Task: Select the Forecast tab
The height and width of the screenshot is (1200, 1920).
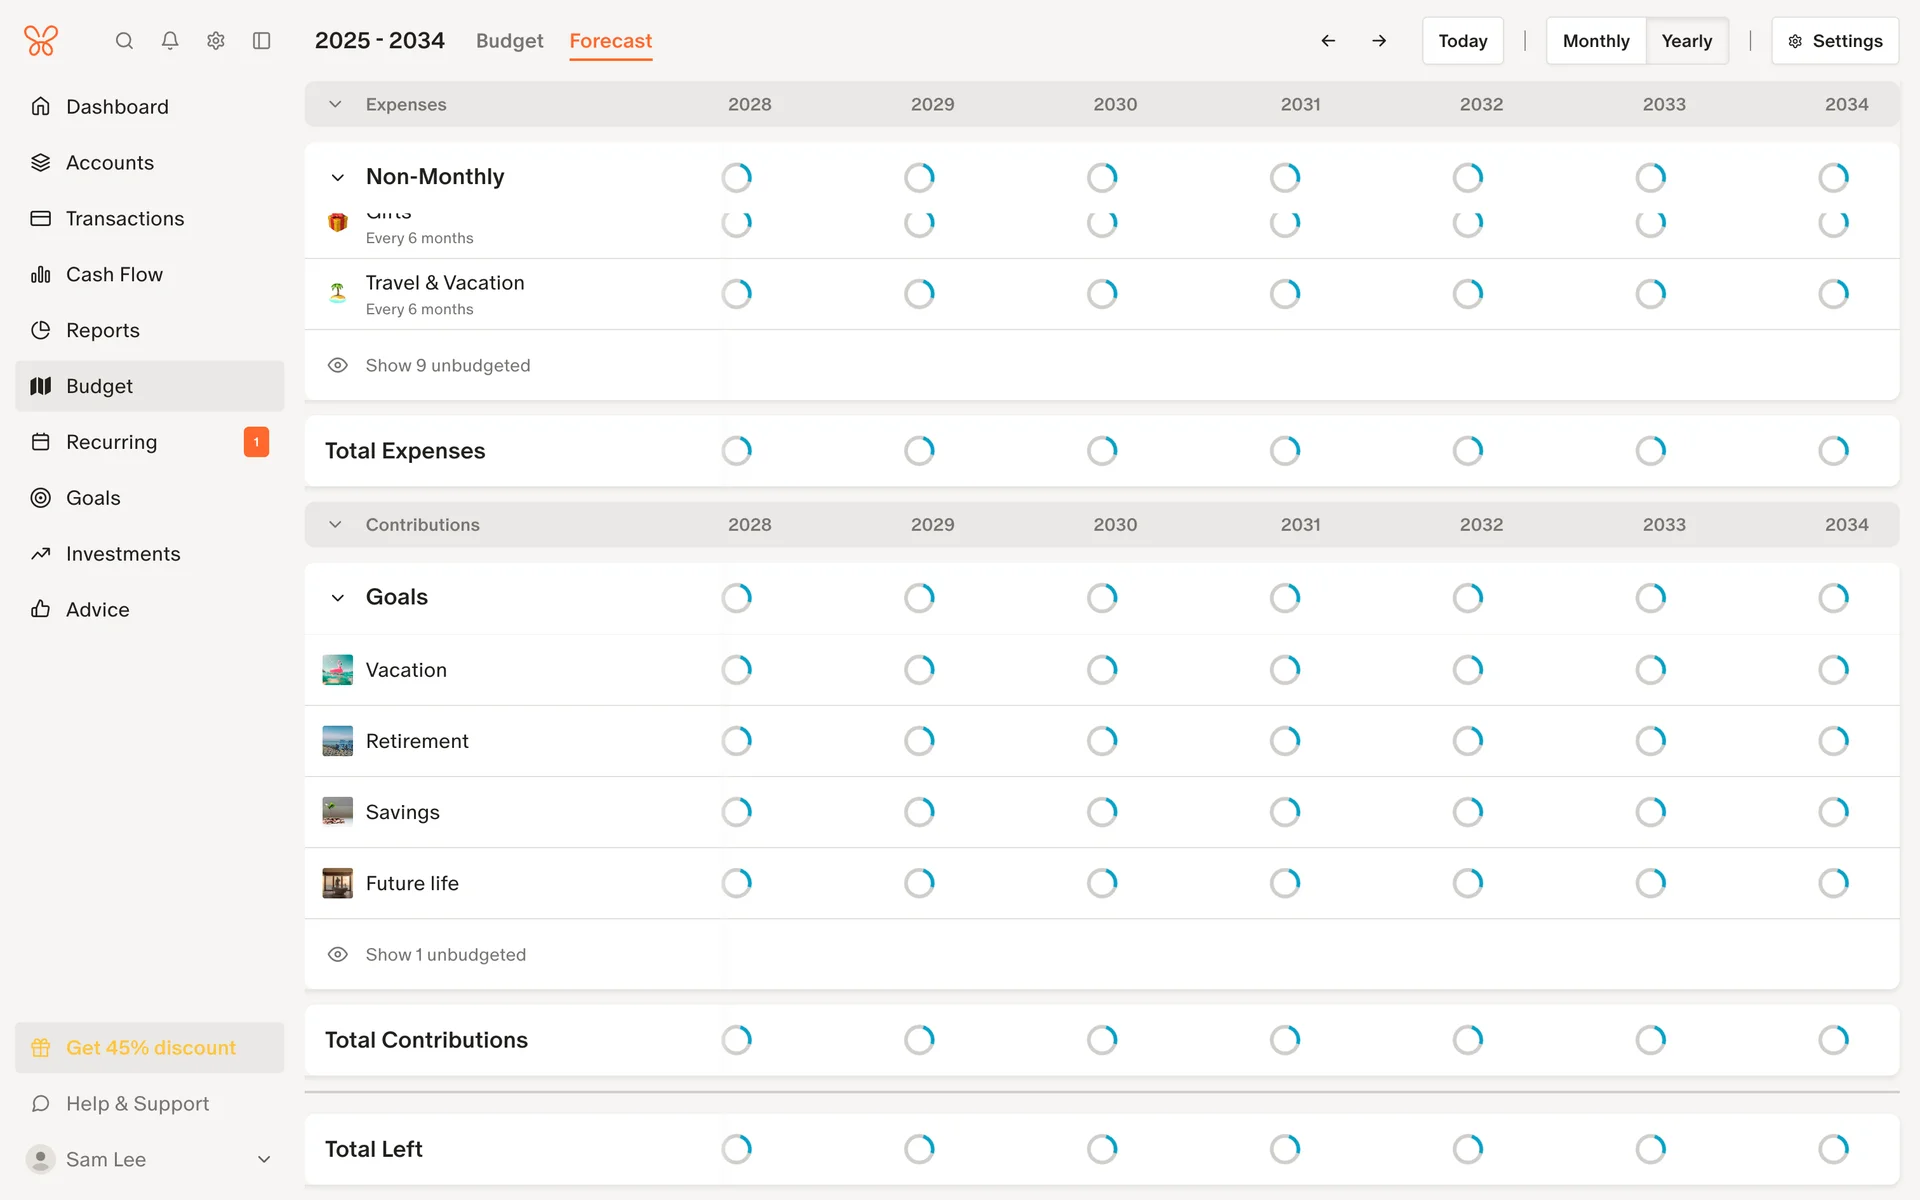Action: point(610,41)
